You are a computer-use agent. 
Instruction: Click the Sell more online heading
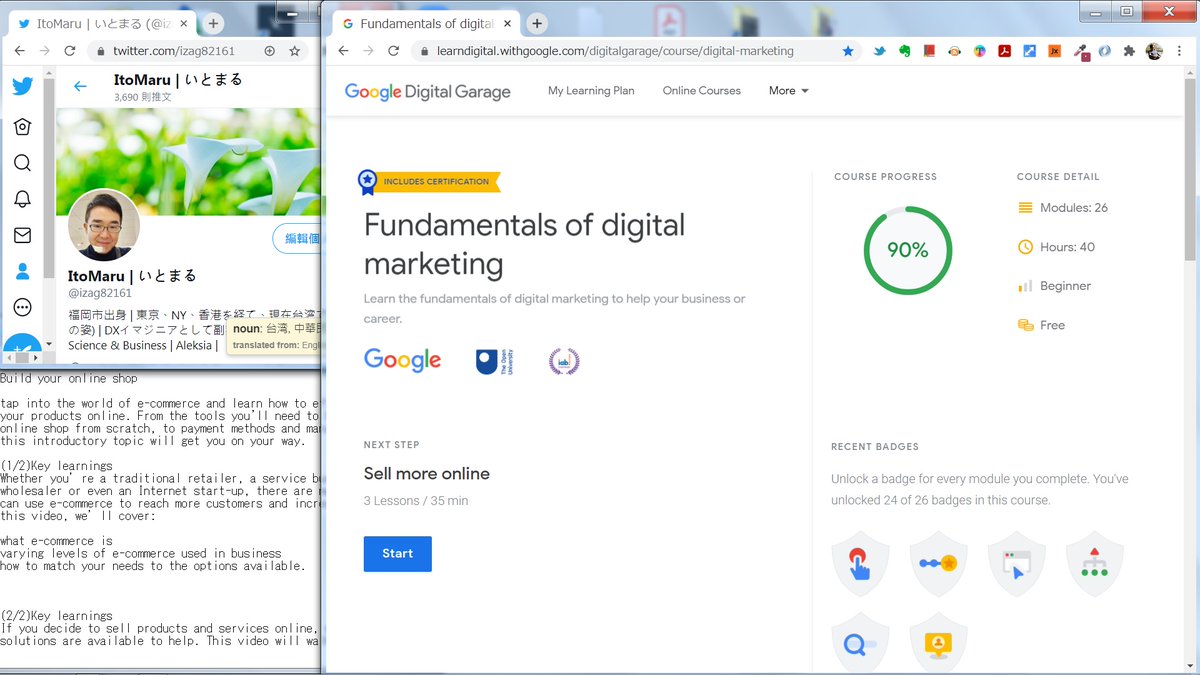point(427,473)
